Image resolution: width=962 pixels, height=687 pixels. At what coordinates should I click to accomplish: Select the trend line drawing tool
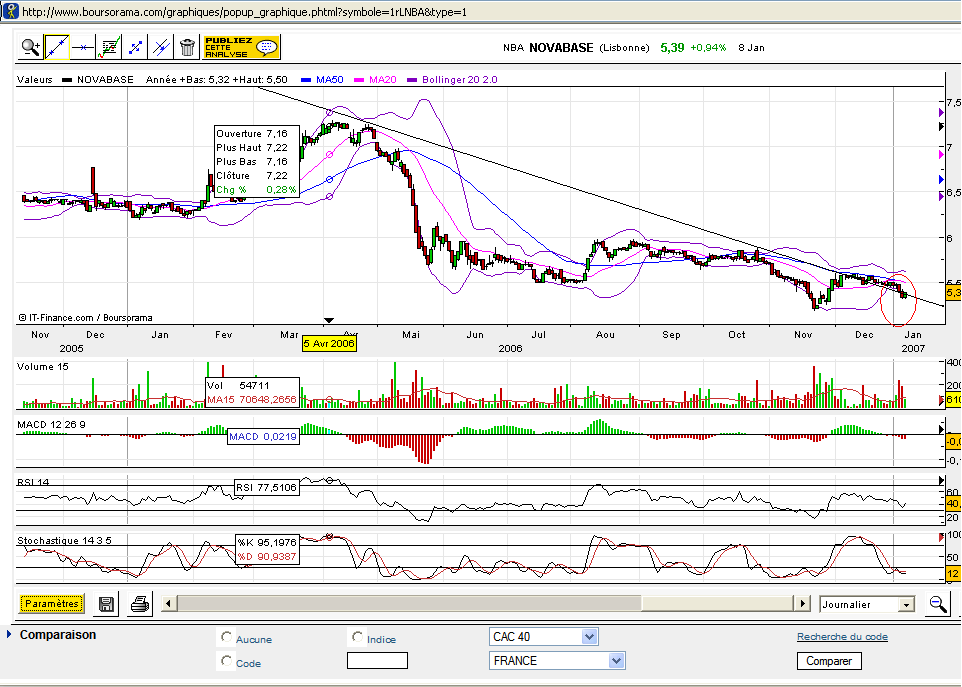(57, 46)
